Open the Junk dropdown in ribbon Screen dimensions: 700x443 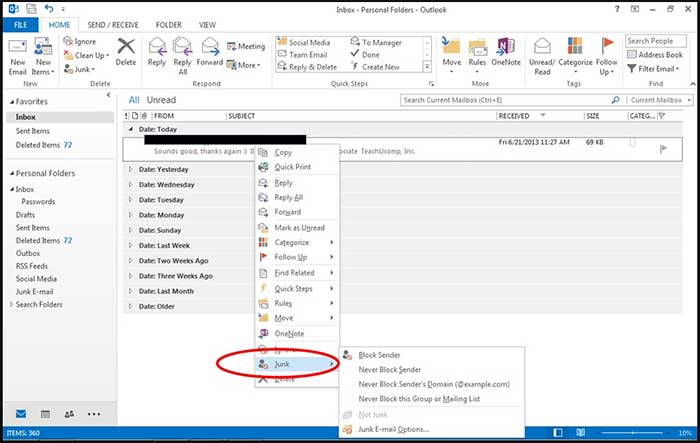[79, 69]
